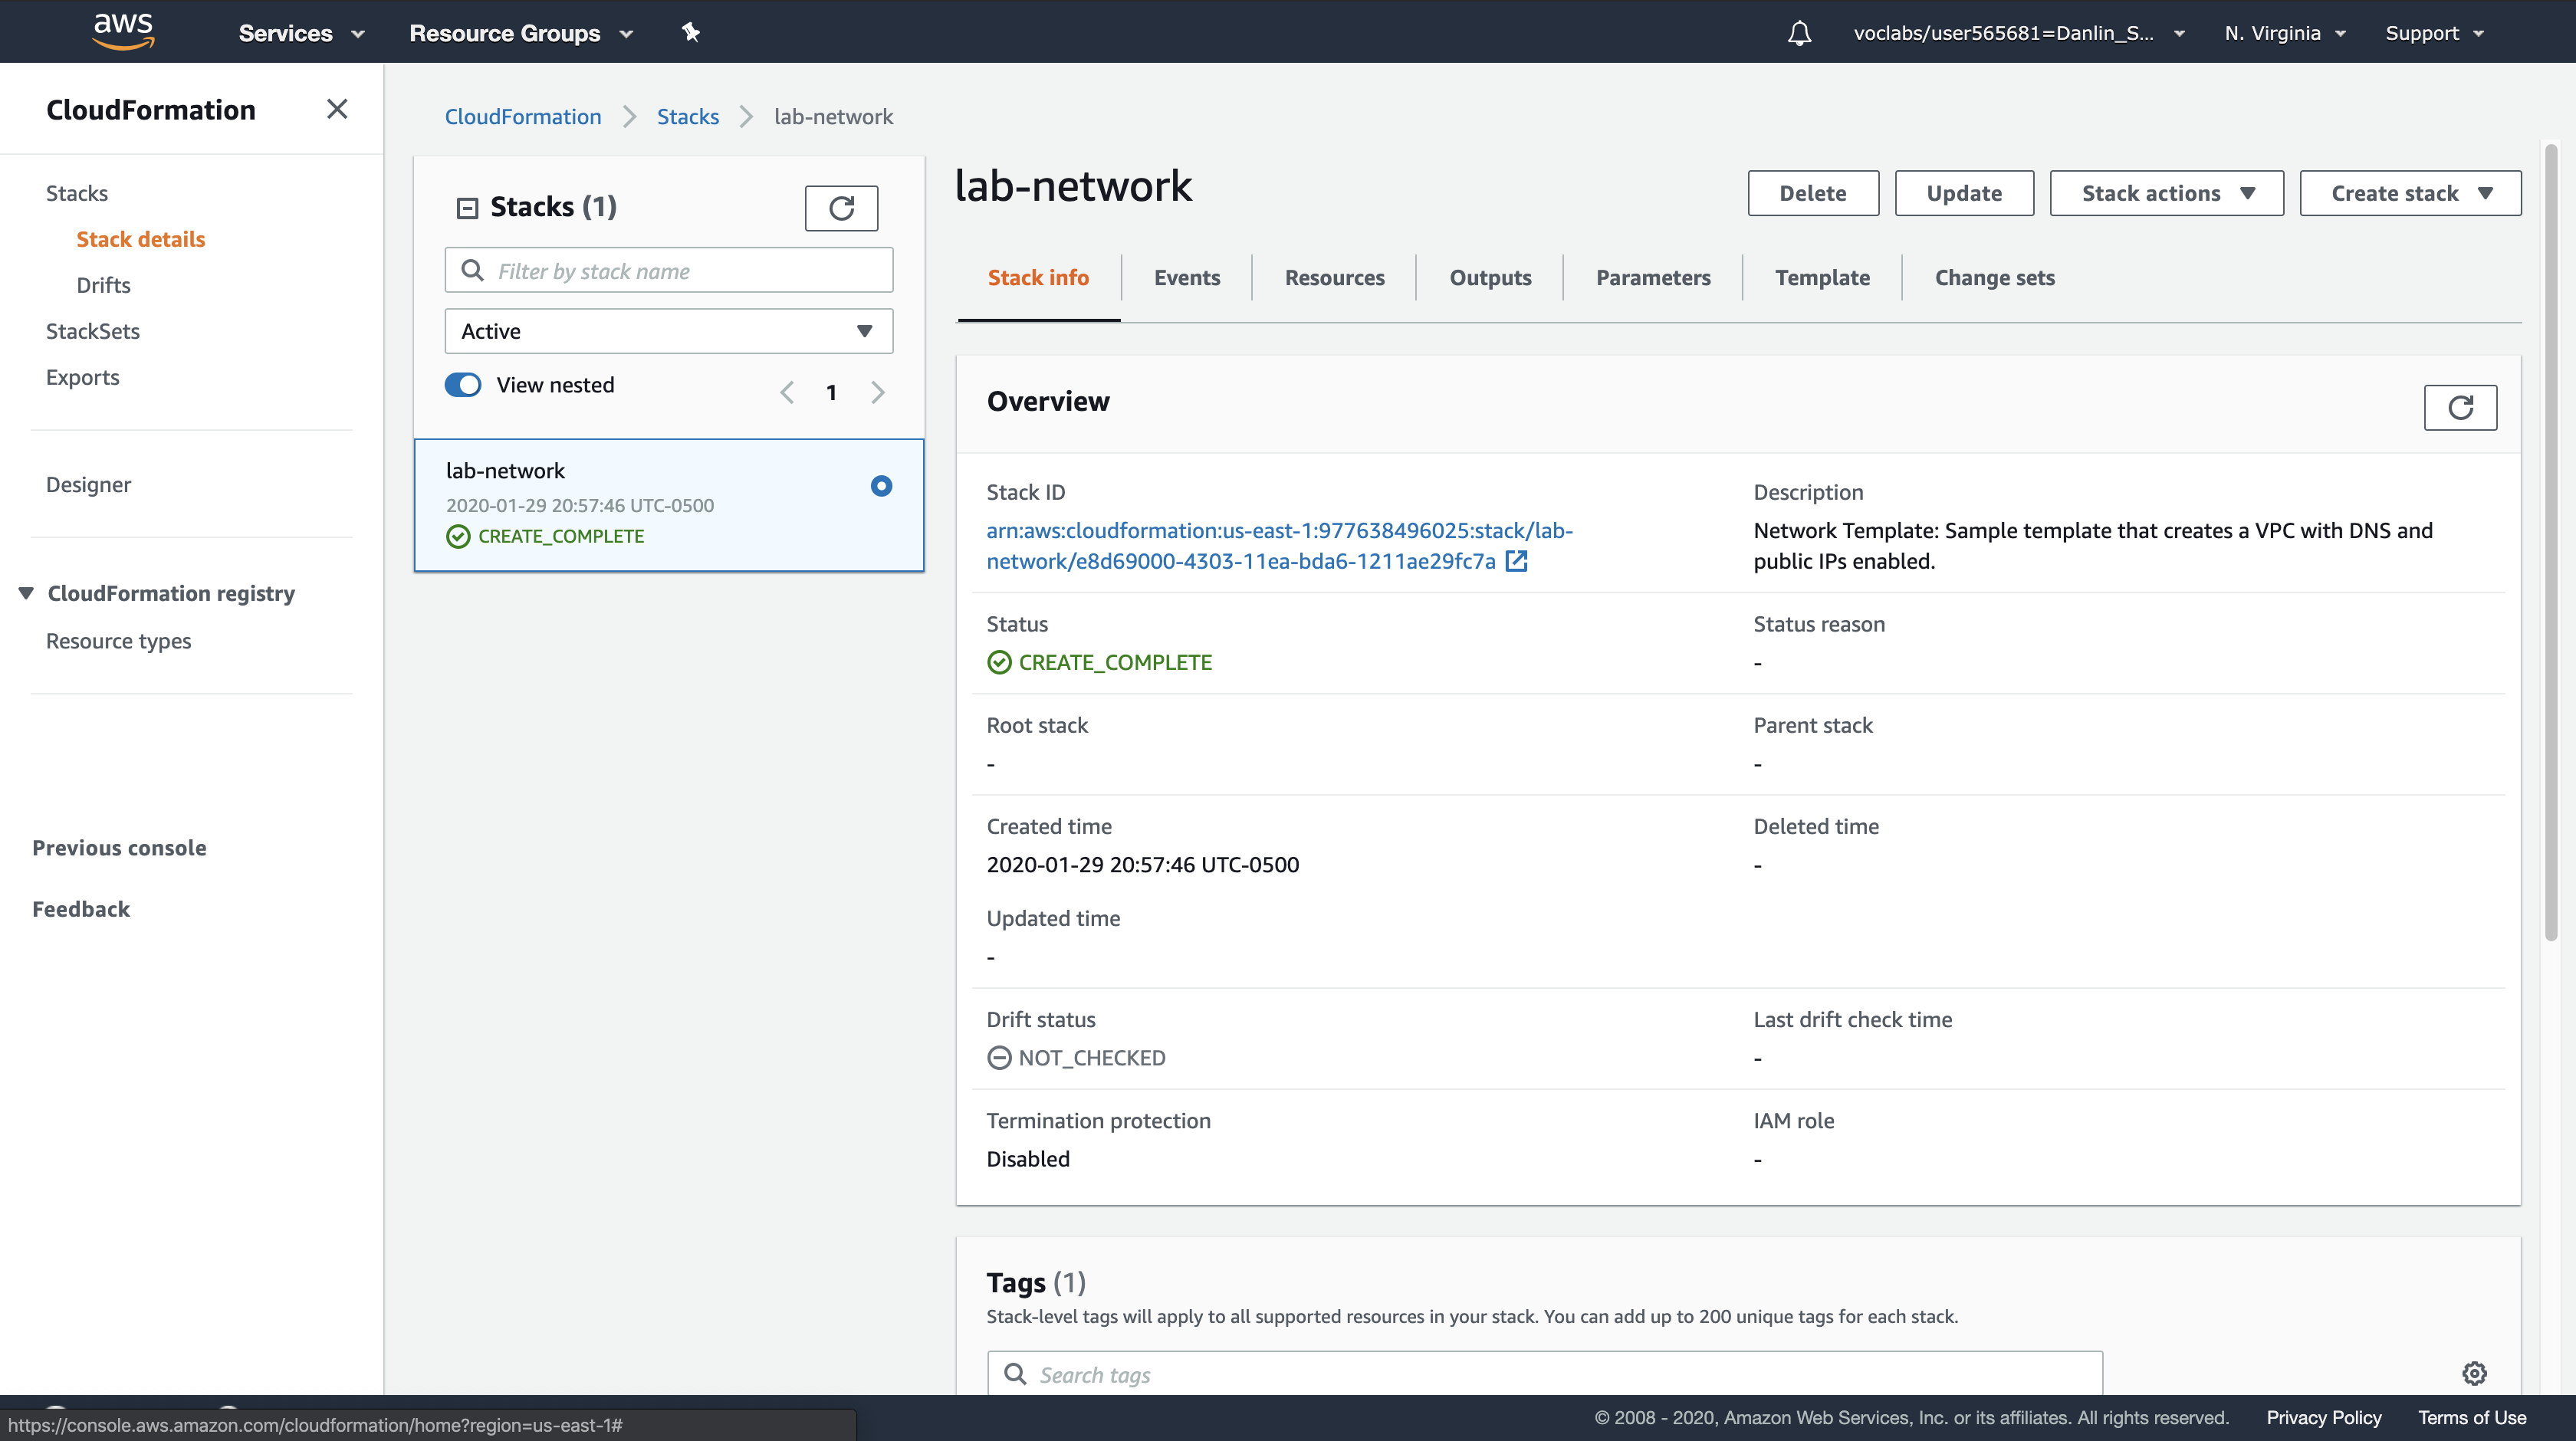Open the Active status filter dropdown

coord(668,331)
